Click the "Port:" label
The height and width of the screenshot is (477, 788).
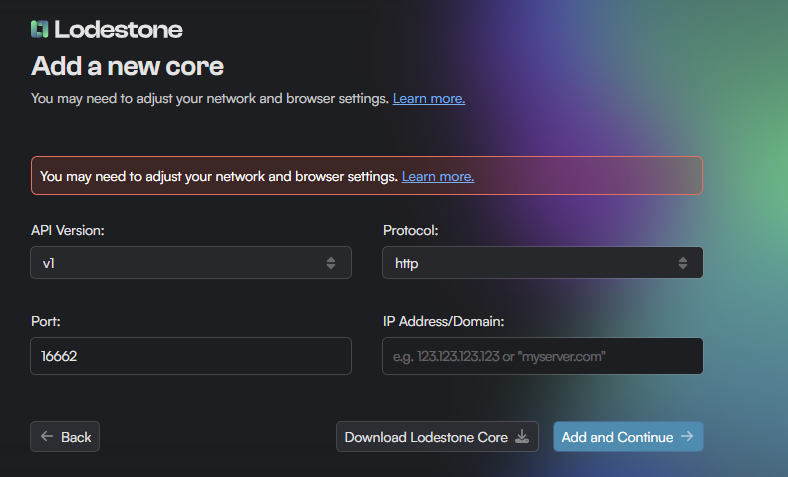46,321
